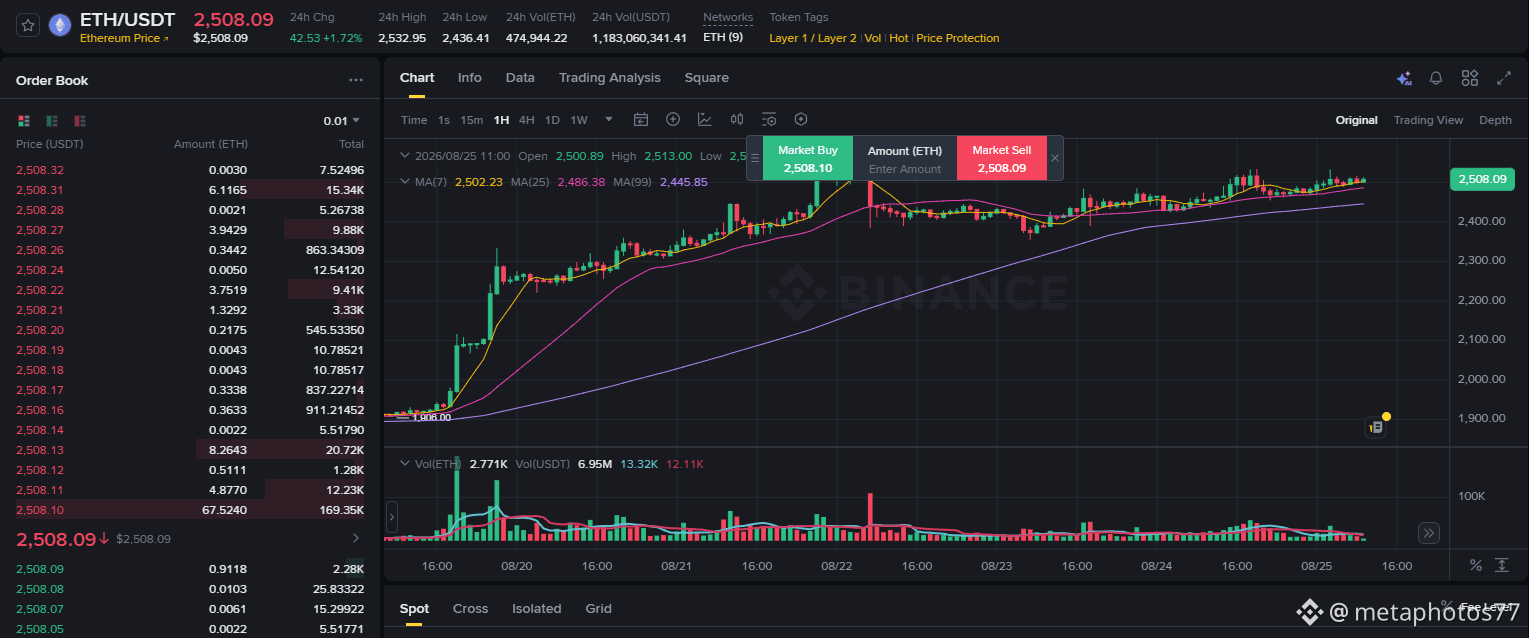
Task: Select the 15m time interval
Action: pos(471,120)
